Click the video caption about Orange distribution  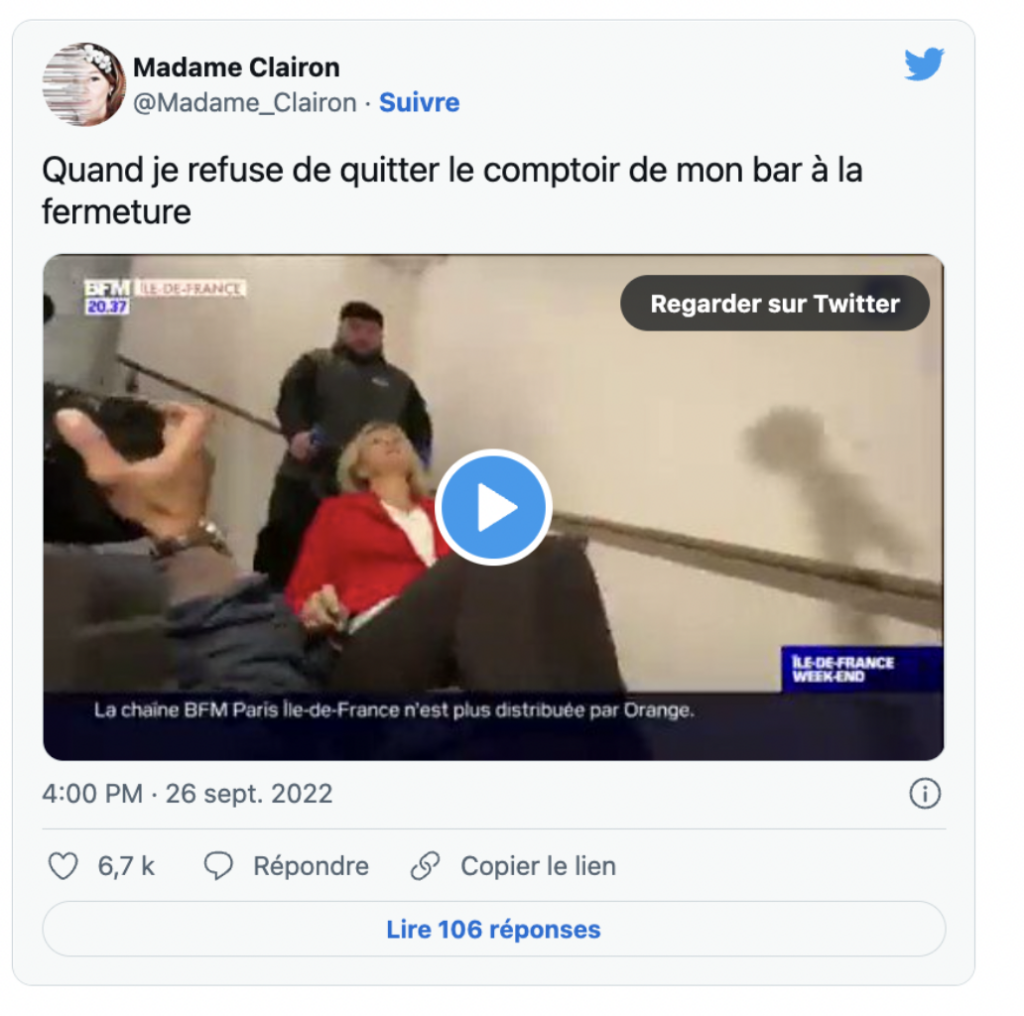394,710
